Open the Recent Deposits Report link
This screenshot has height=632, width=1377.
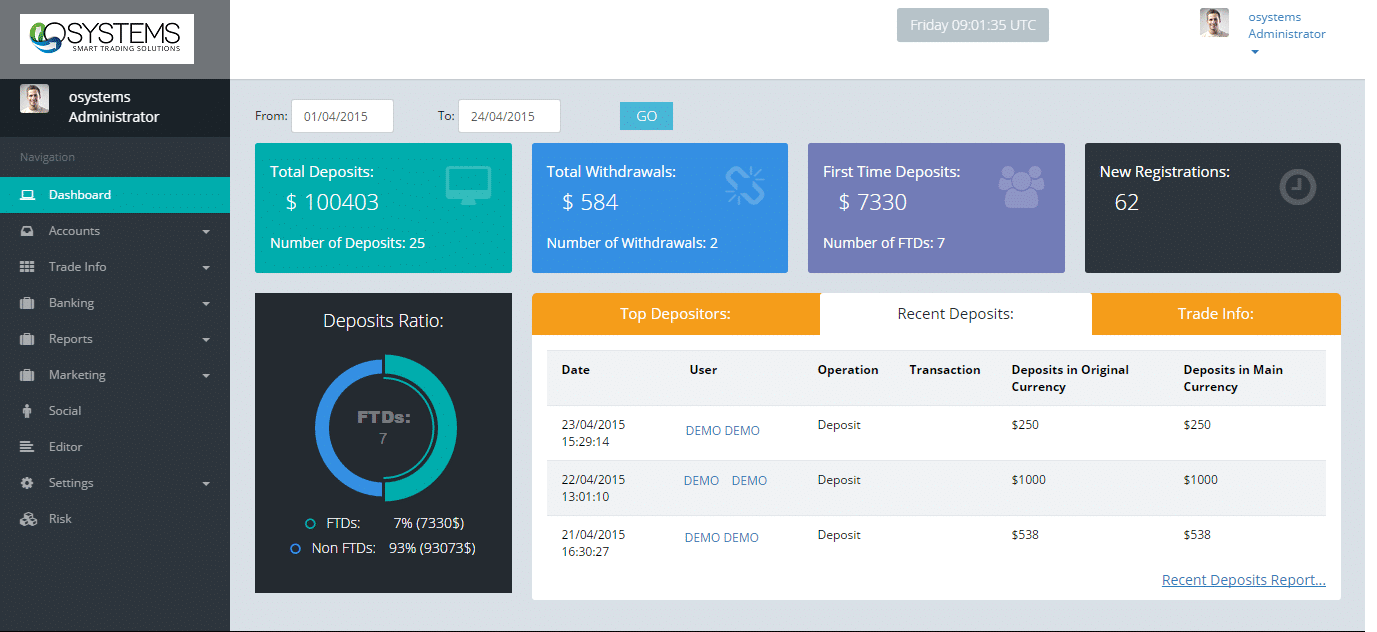coord(1243,580)
